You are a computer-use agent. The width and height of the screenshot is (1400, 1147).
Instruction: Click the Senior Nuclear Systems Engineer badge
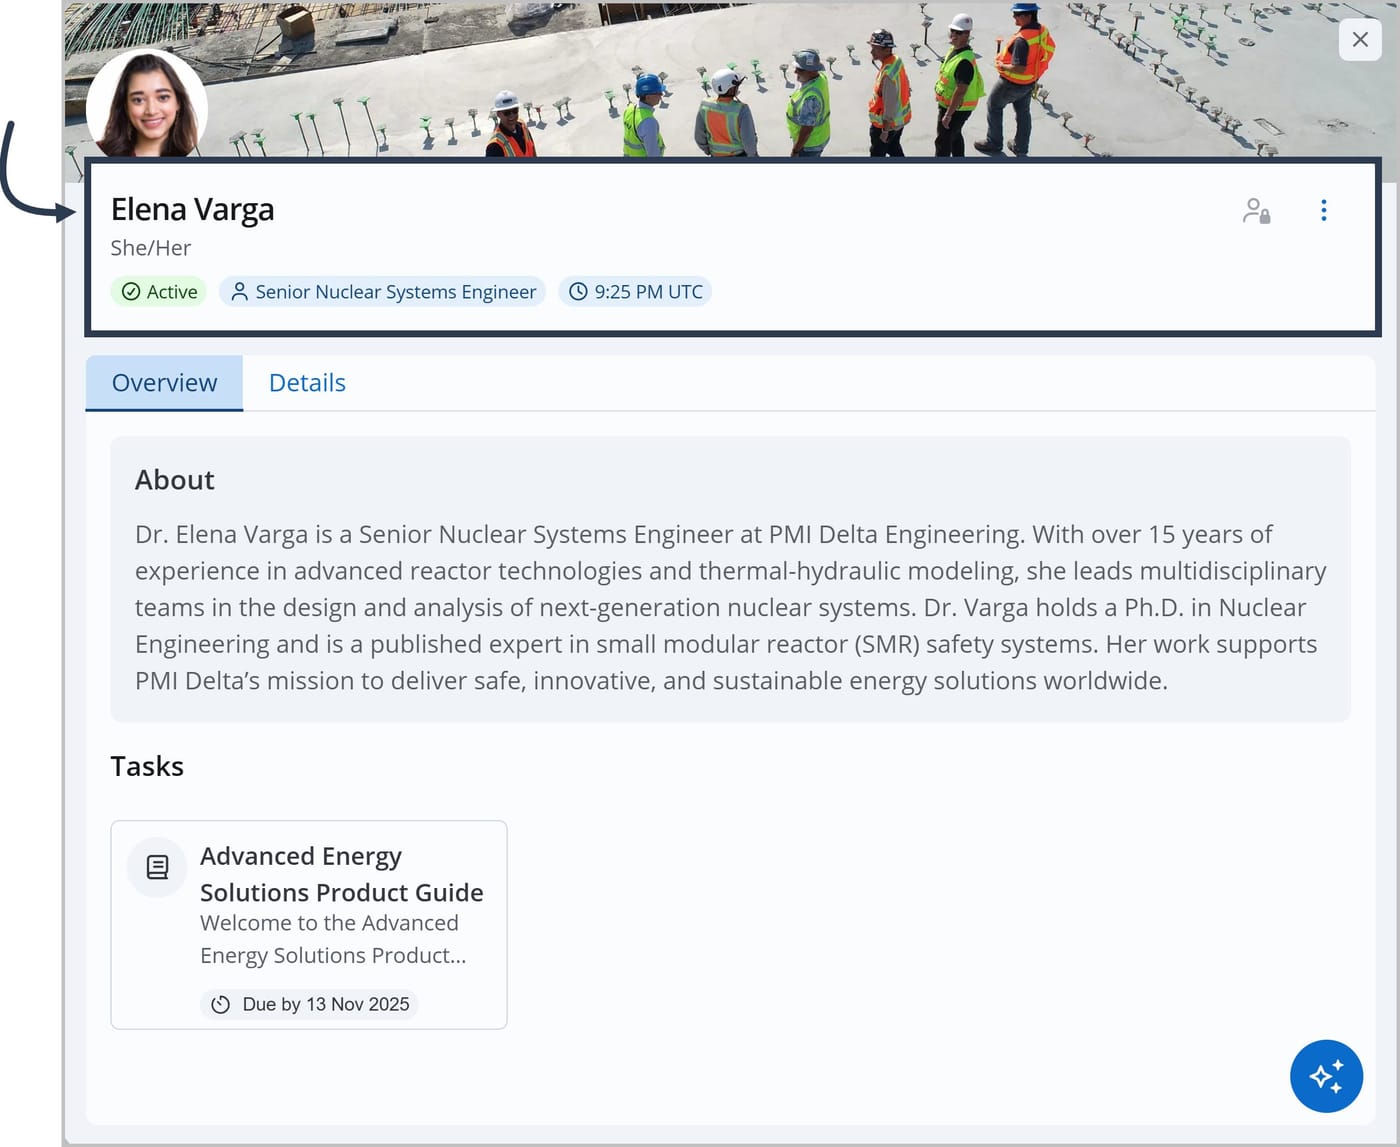pos(382,292)
